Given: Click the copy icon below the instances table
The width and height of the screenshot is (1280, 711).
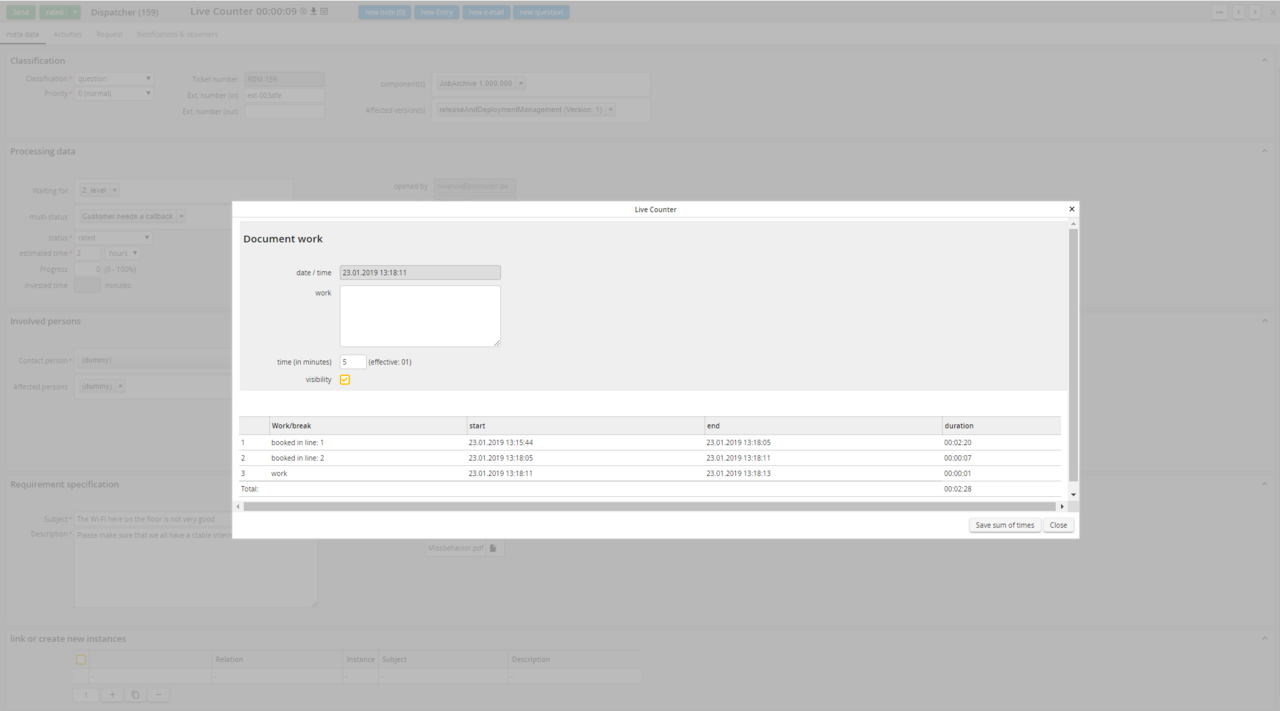Looking at the screenshot, I should point(135,695).
